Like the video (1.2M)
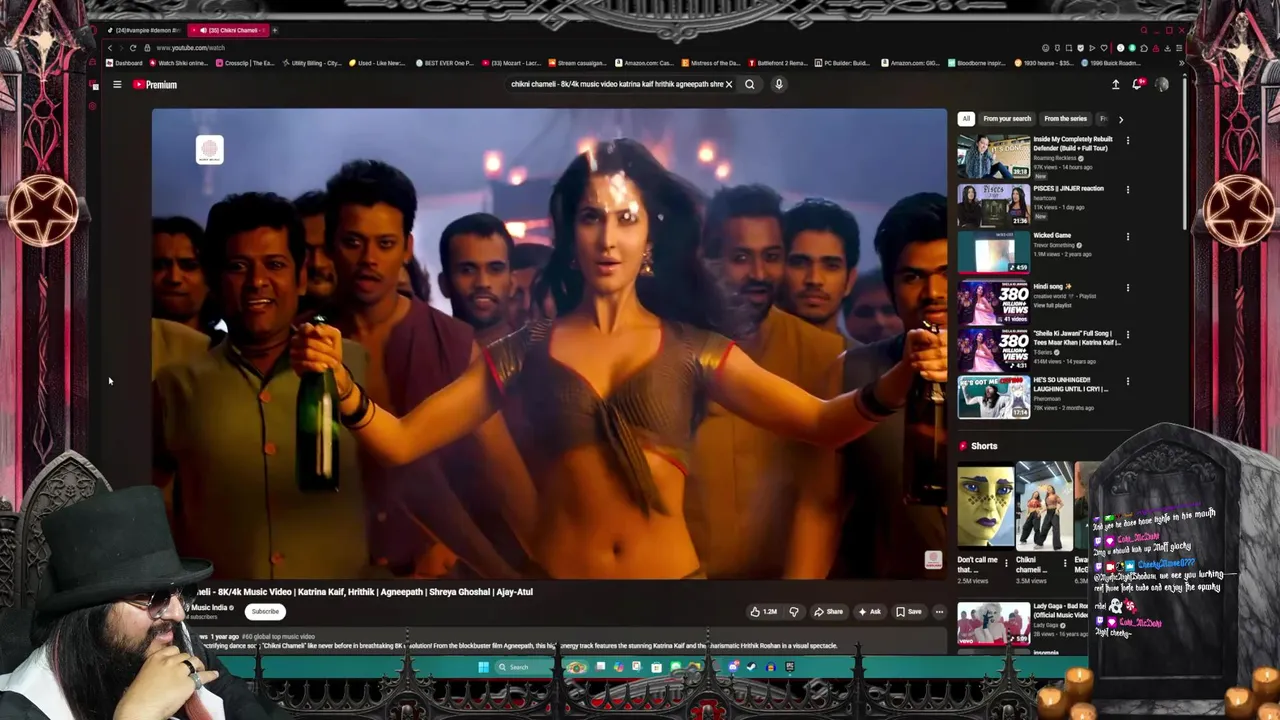The height and width of the screenshot is (720, 1280). (x=763, y=612)
